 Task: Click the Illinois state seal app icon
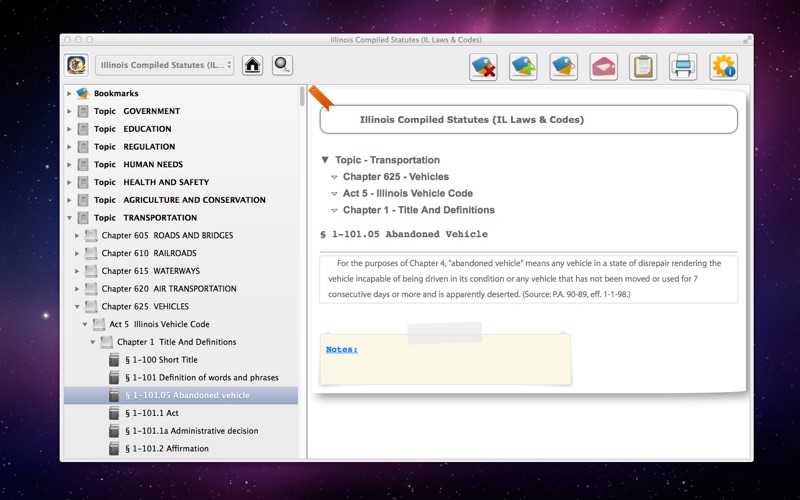pyautogui.click(x=77, y=65)
